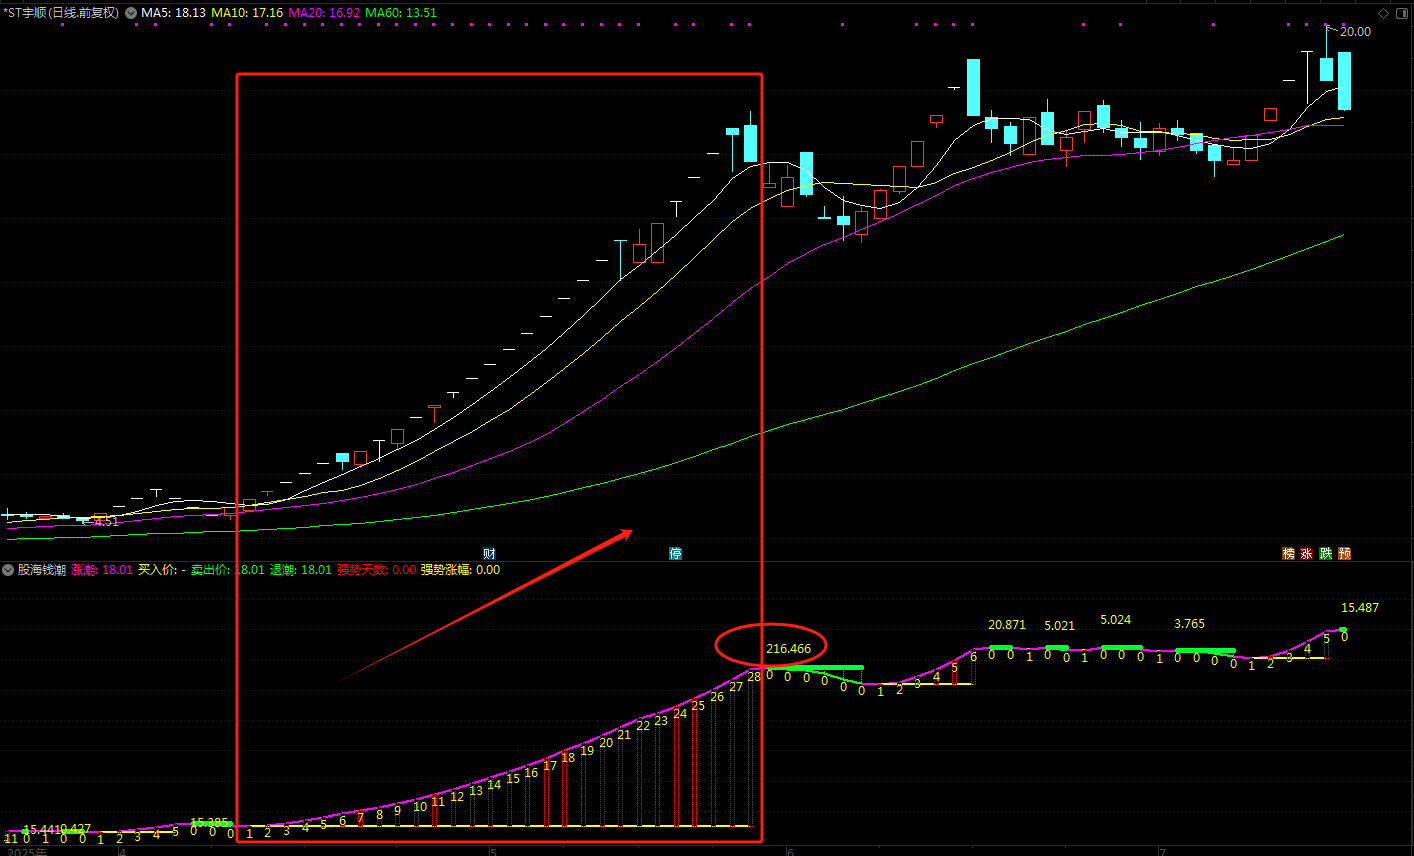Select the MA5: 18.13 label
Screen dimensions: 1414x856
[x=173, y=13]
